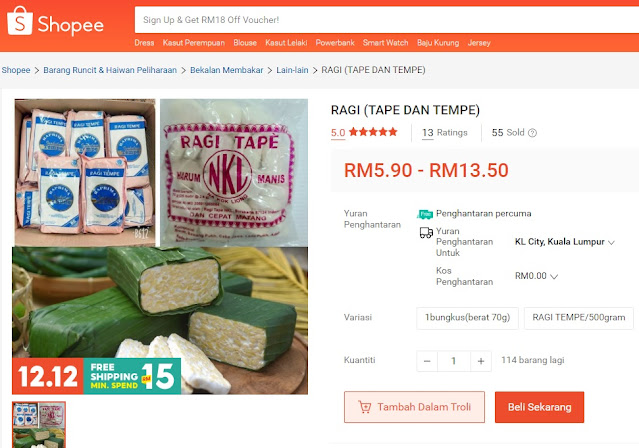Click Tambah Dalam Troli button
Image resolution: width=639 pixels, height=448 pixels.
pos(414,407)
